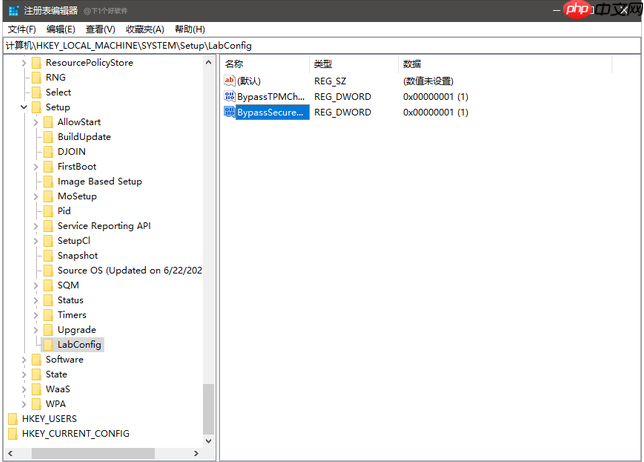Open the 编辑(E) menu
Viewport: 644px width, 462px height.
click(x=61, y=29)
